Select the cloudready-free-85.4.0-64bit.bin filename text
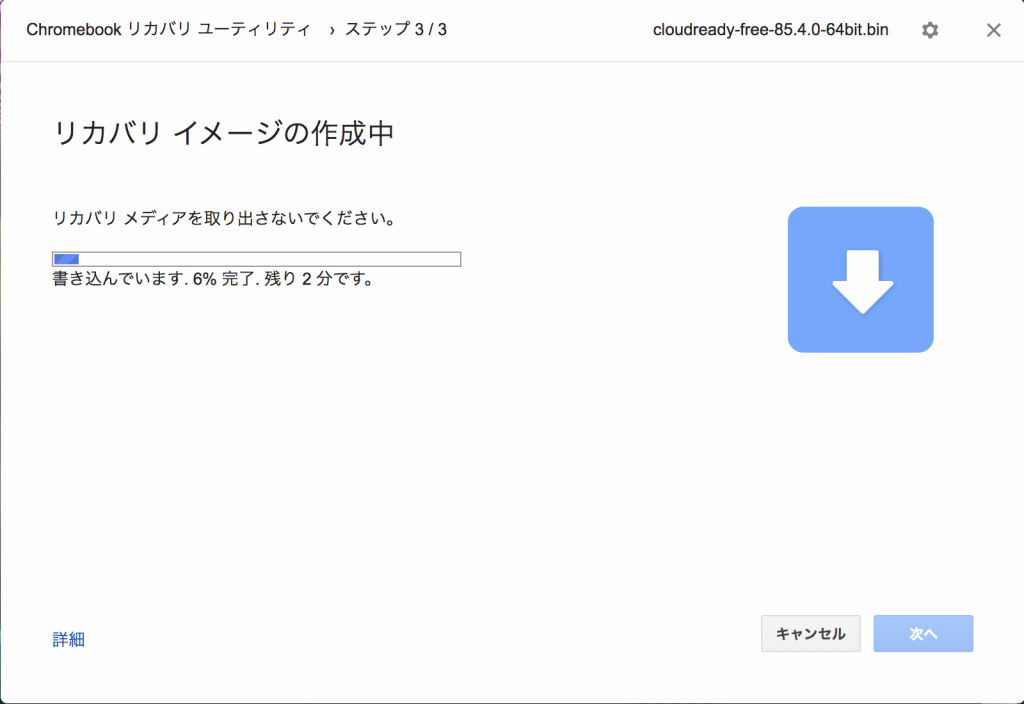 (x=771, y=30)
